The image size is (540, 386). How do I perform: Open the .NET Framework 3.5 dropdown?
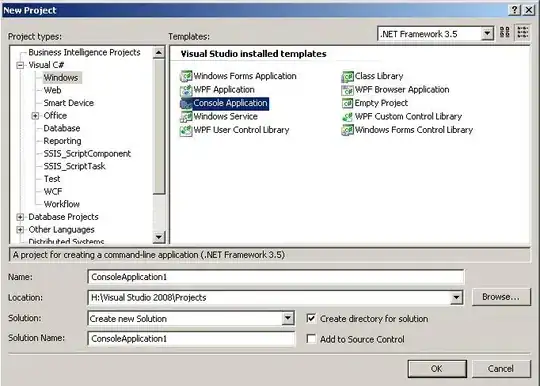coord(487,34)
